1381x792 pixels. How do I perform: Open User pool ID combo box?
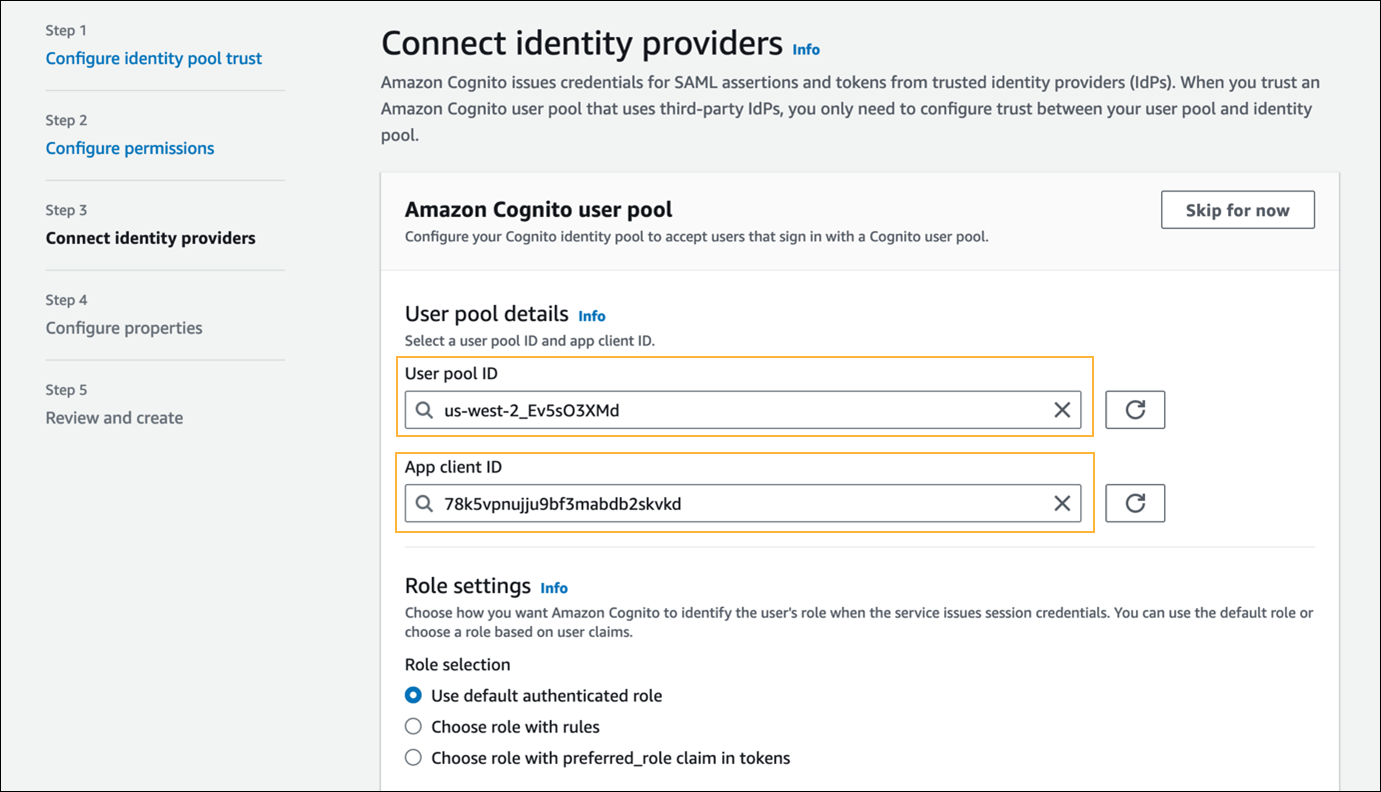743,410
